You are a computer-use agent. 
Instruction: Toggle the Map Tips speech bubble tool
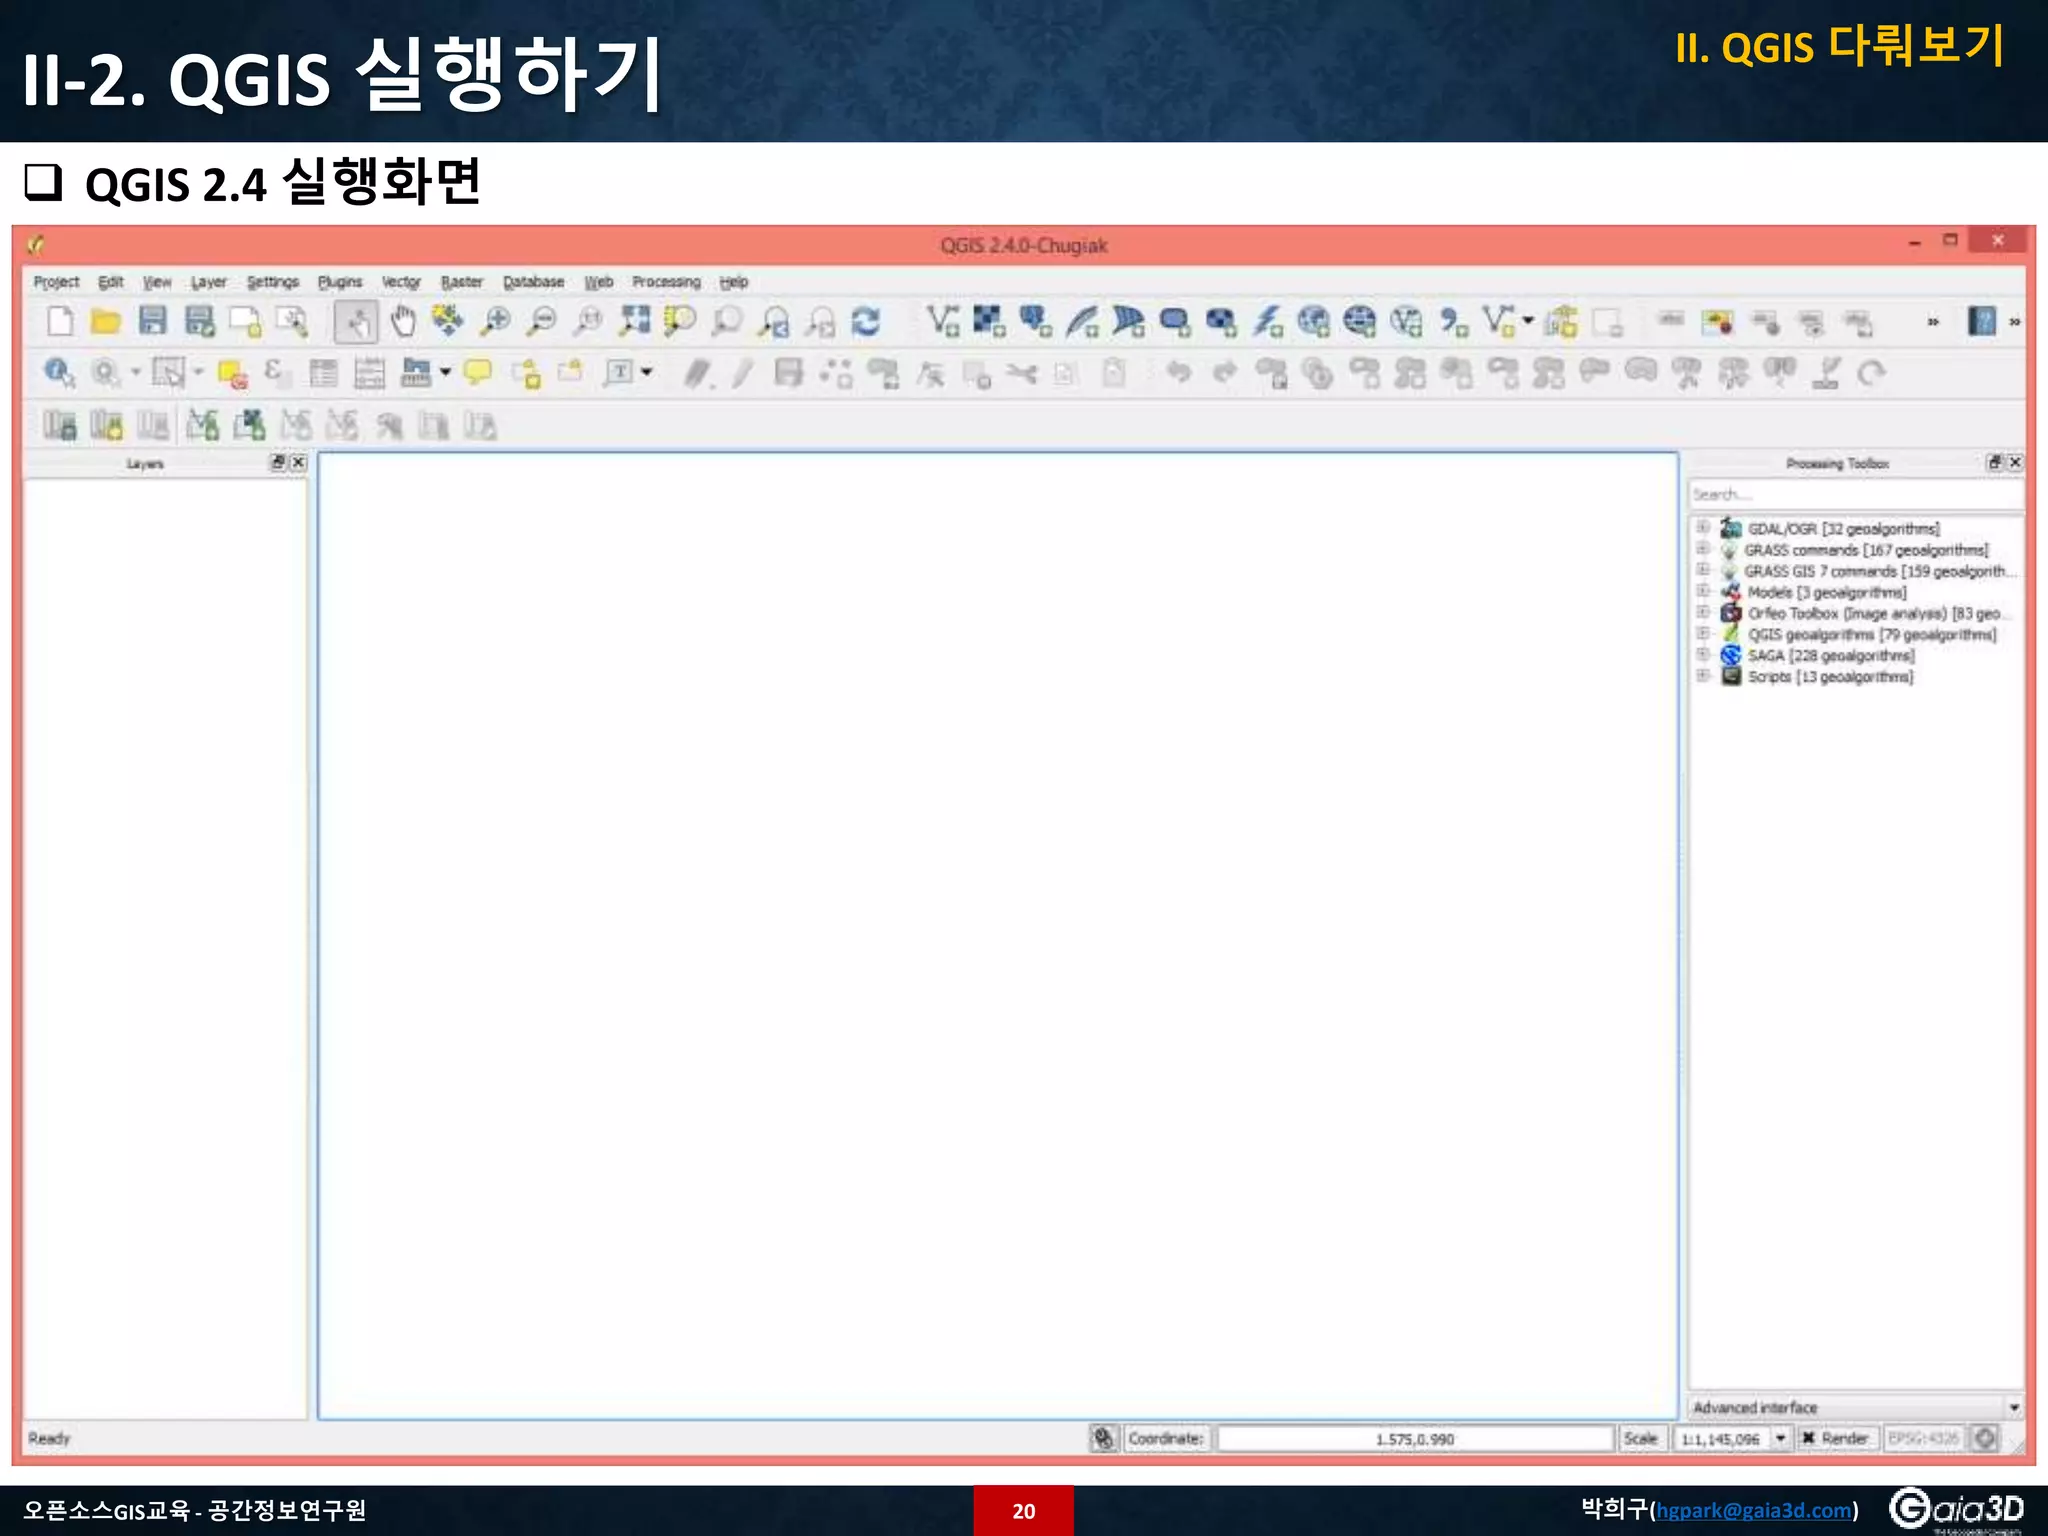478,373
